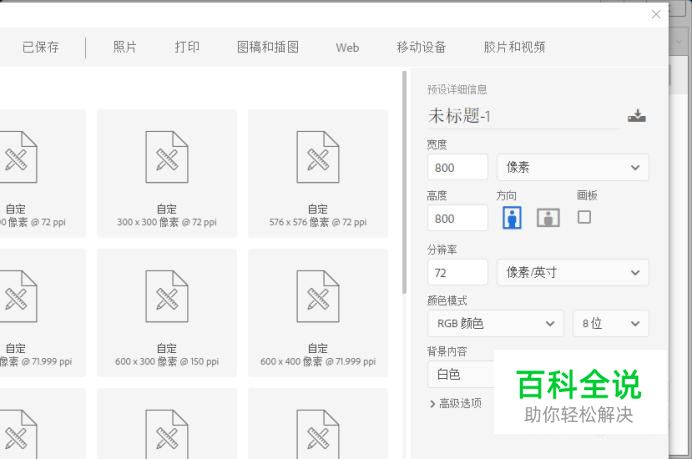692x459 pixels.
Task: Switch to the 图稿和插图 tab
Action: 268,47
